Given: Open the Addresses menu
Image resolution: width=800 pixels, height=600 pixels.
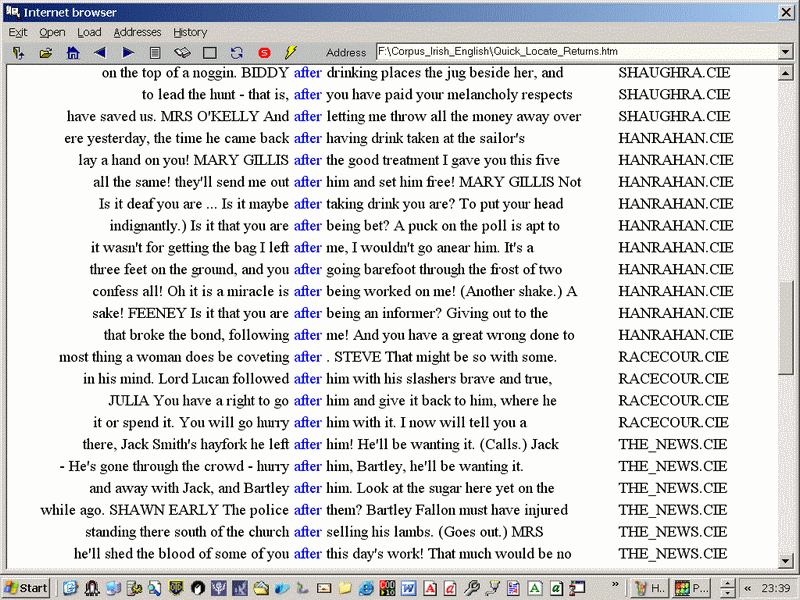Looking at the screenshot, I should 137,32.
